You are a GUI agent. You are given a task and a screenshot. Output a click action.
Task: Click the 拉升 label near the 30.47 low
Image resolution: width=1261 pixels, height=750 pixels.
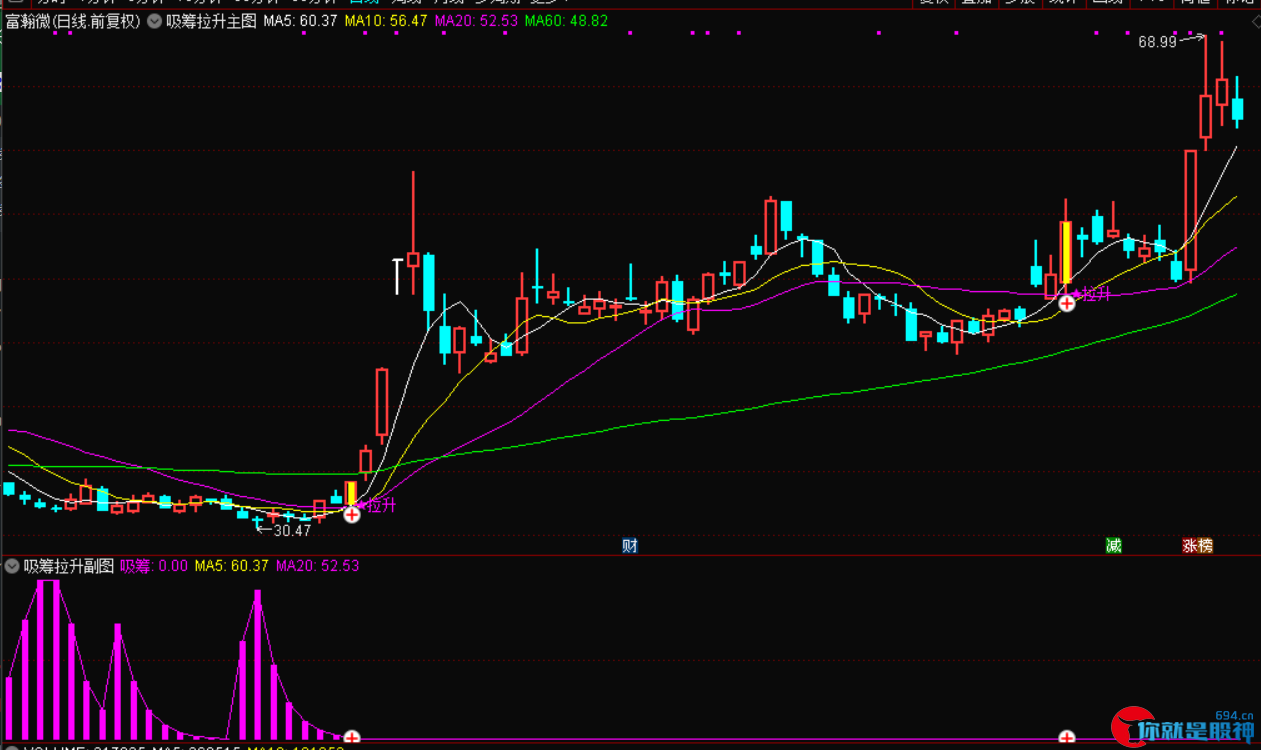(x=380, y=505)
